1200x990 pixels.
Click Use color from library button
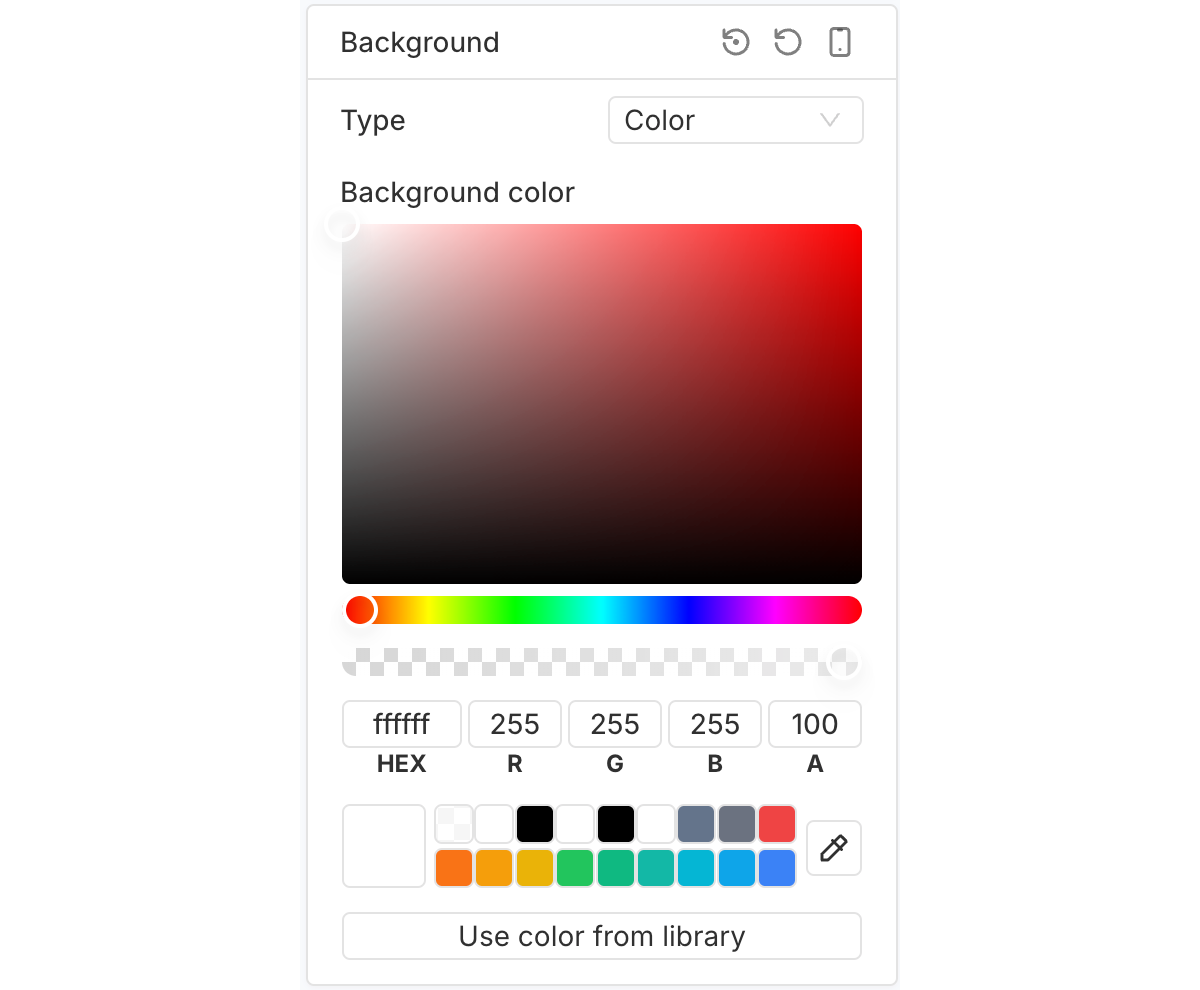point(602,936)
